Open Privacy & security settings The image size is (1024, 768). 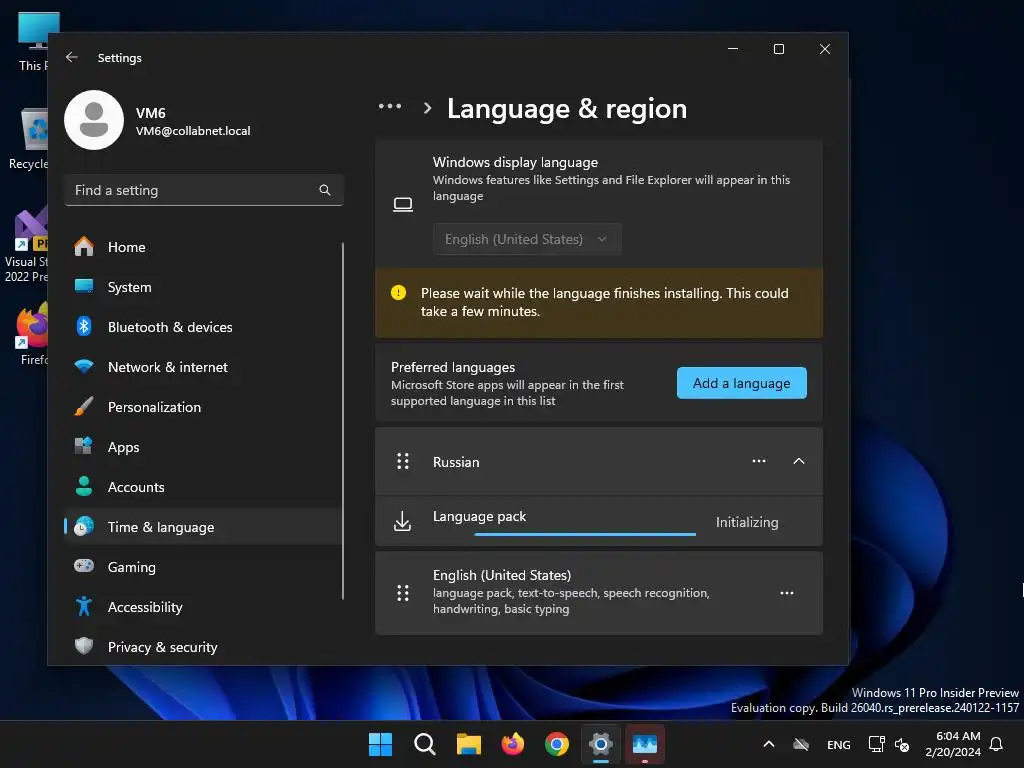tap(204, 647)
